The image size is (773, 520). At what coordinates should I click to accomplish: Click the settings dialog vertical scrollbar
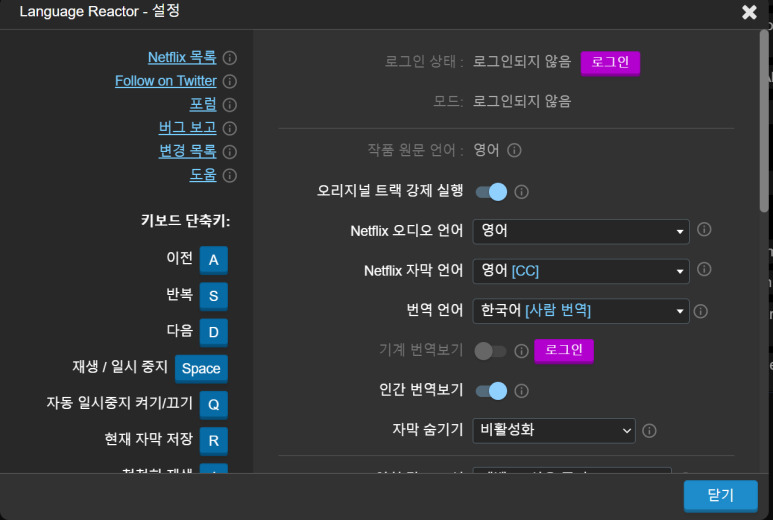pos(764,121)
